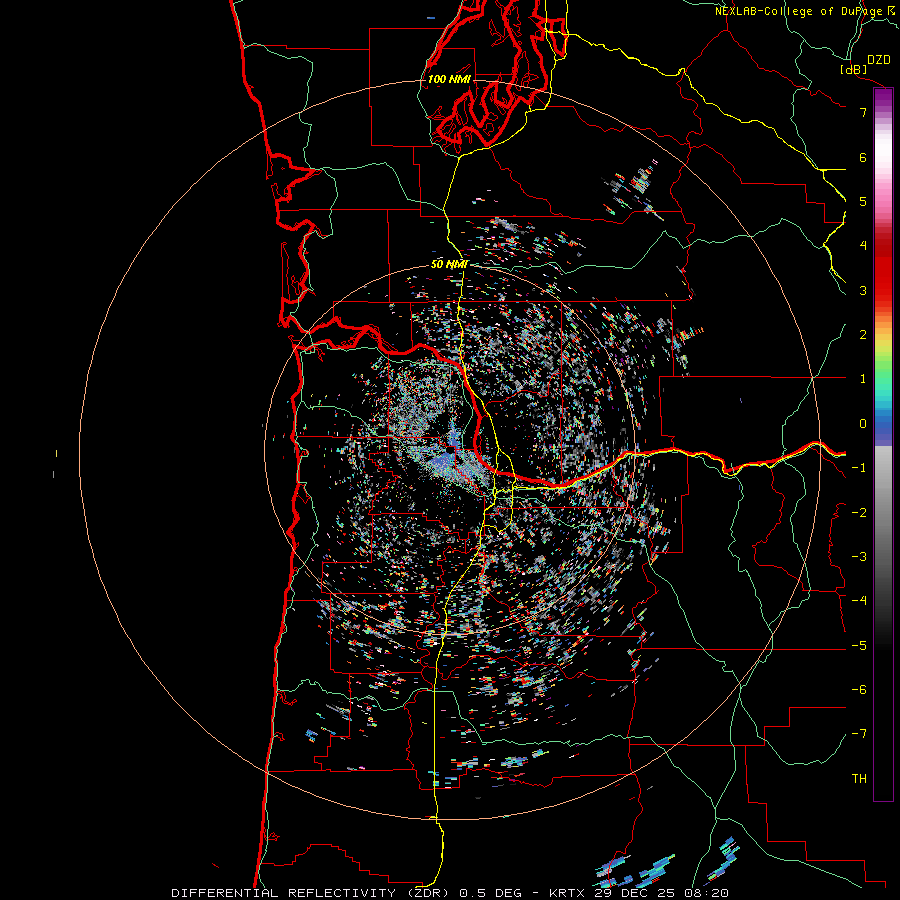Click the 1 value on the color scale
900x900 pixels.
click(863, 379)
